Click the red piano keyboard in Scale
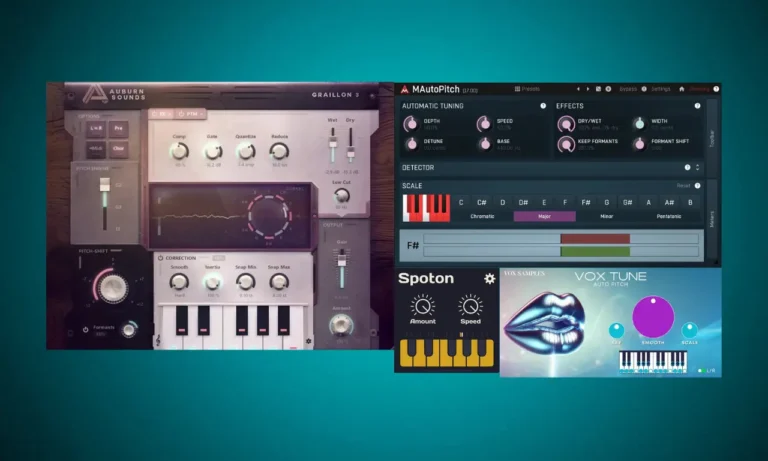 point(426,208)
